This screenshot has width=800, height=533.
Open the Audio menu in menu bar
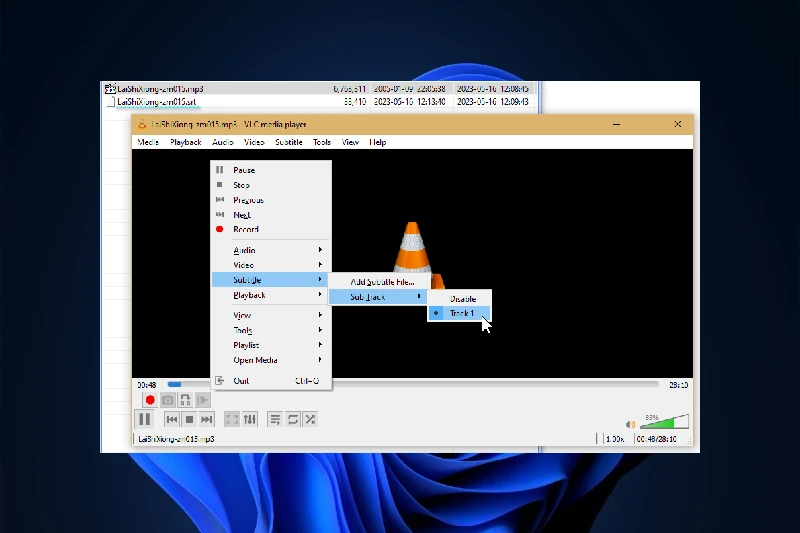click(x=222, y=142)
